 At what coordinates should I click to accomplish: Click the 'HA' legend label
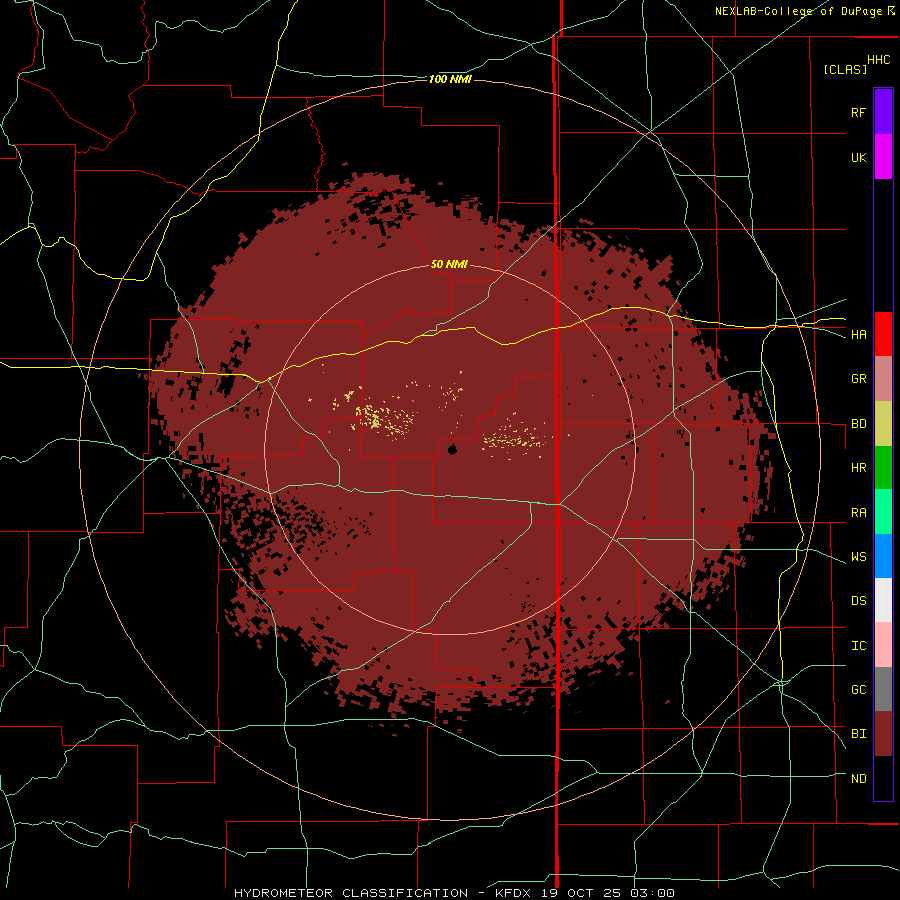coord(858,335)
